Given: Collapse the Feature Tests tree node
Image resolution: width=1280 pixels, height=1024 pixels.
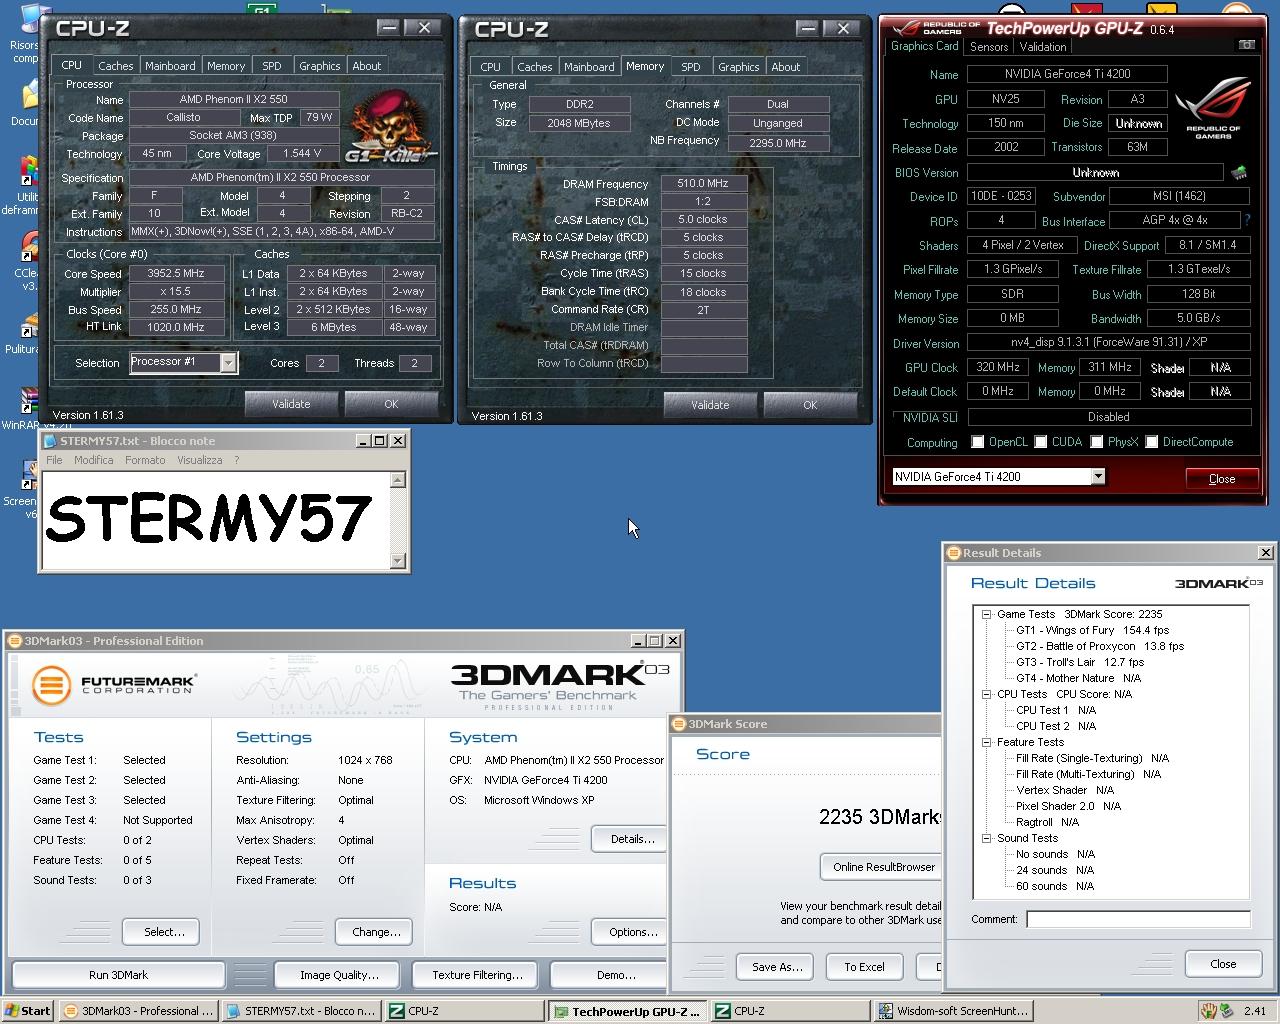Looking at the screenshot, I should (986, 742).
